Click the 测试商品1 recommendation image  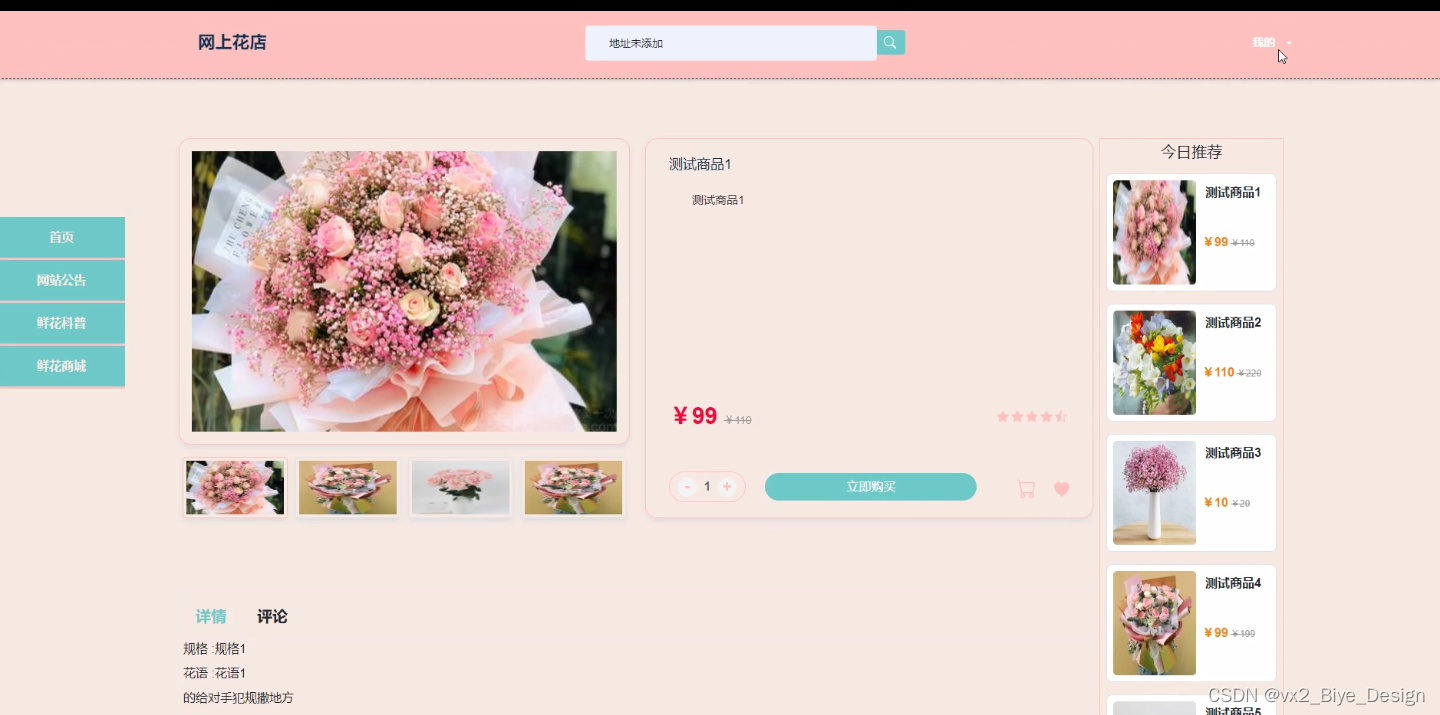click(x=1154, y=232)
